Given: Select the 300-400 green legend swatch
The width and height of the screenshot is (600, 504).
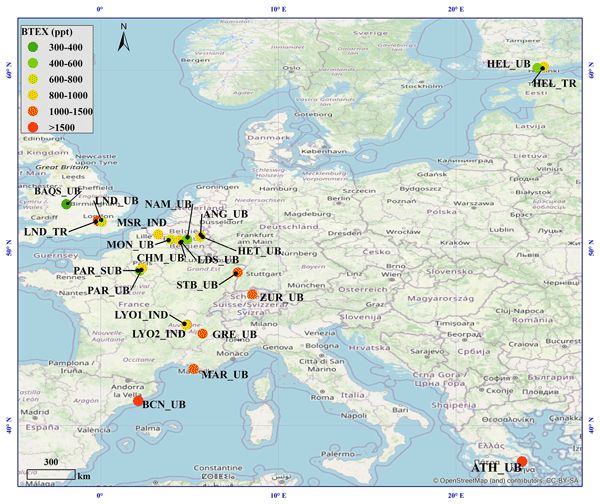Looking at the screenshot, I should [34, 47].
